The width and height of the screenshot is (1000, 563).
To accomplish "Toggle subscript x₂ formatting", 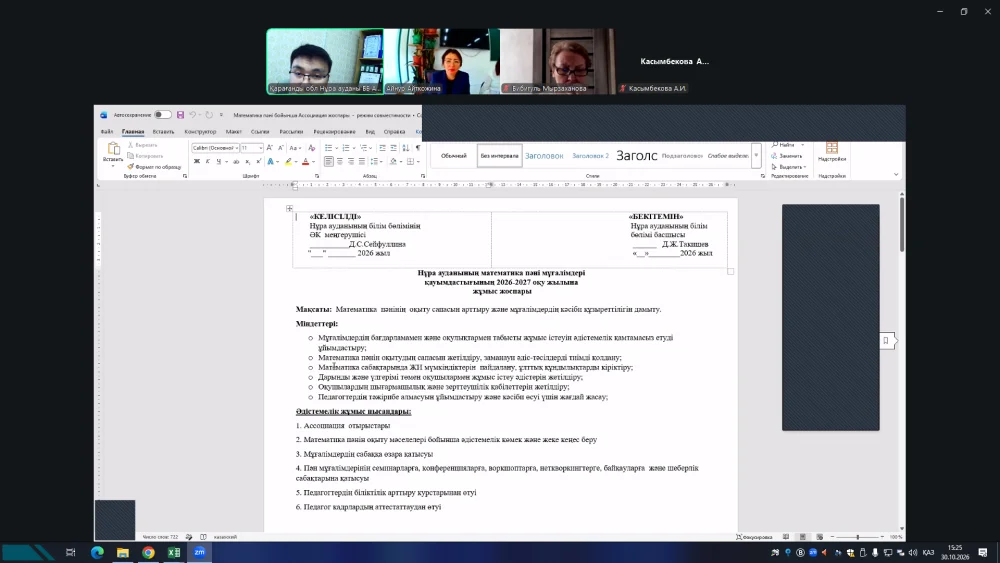I will [x=247, y=162].
